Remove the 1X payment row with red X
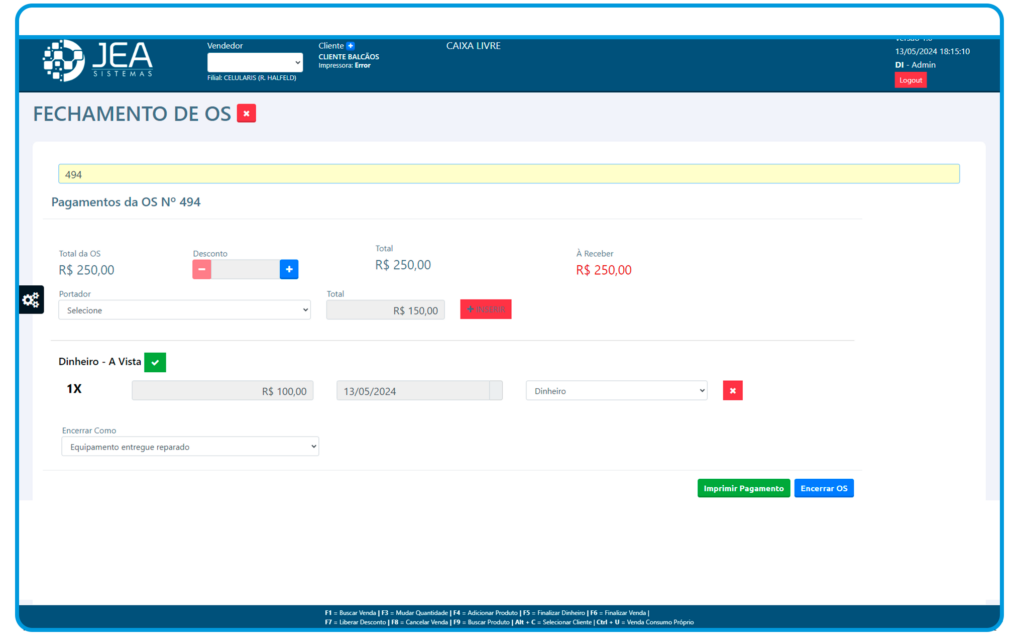The image size is (1024, 643). pyautogui.click(x=732, y=391)
